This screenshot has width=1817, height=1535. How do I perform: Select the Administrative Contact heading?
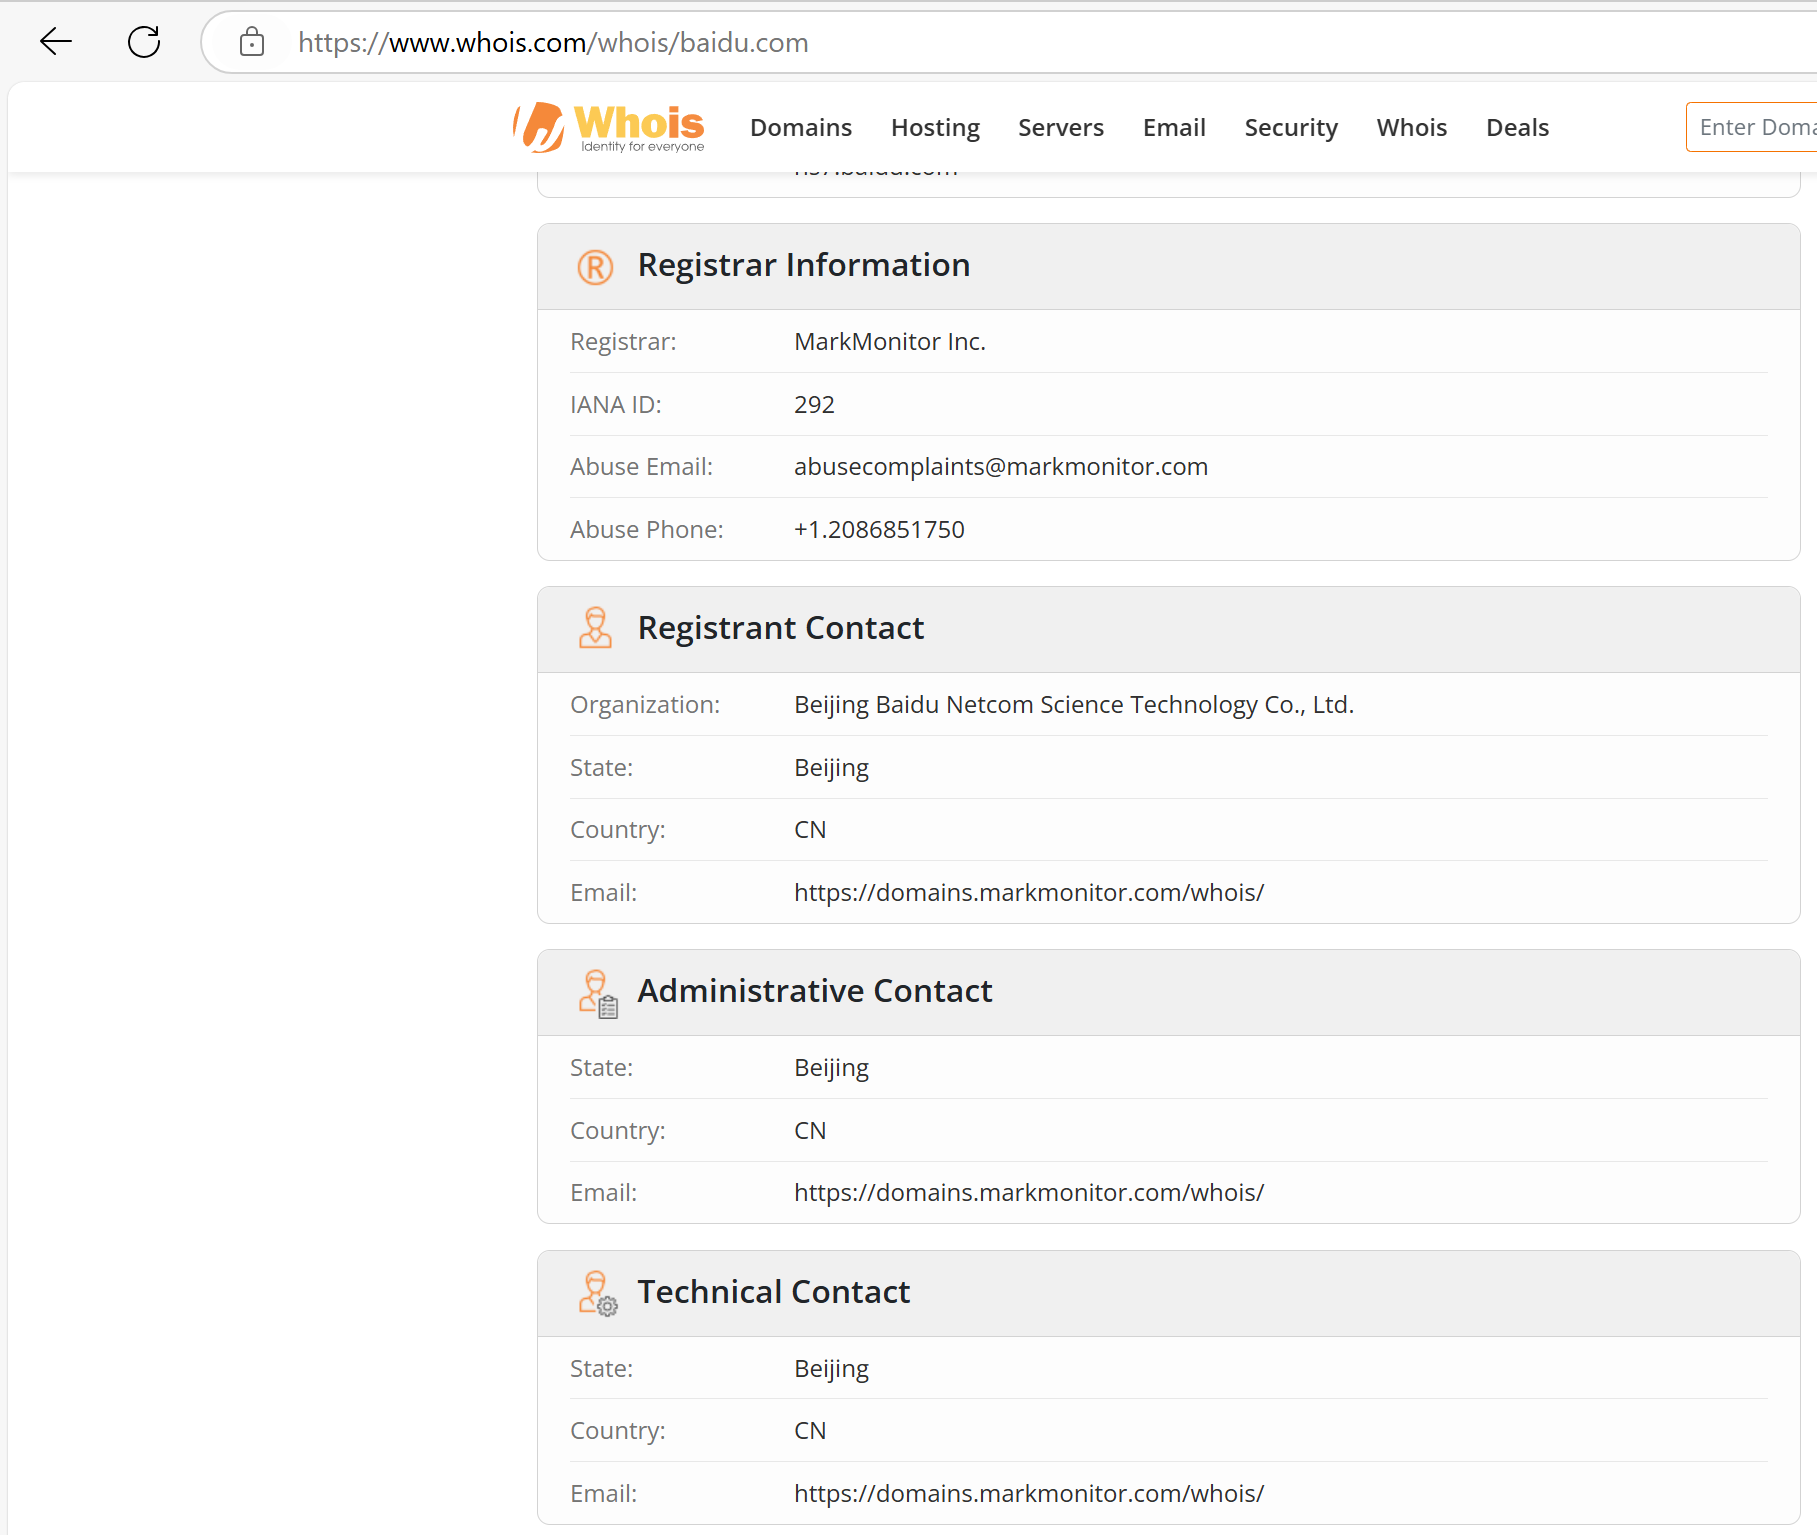coord(815,991)
